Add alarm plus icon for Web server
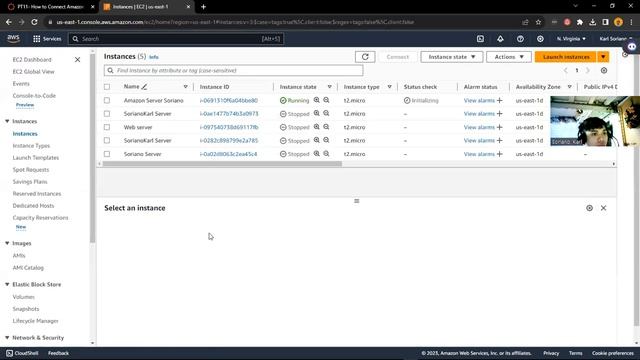640x360 pixels. pyautogui.click(x=500, y=127)
